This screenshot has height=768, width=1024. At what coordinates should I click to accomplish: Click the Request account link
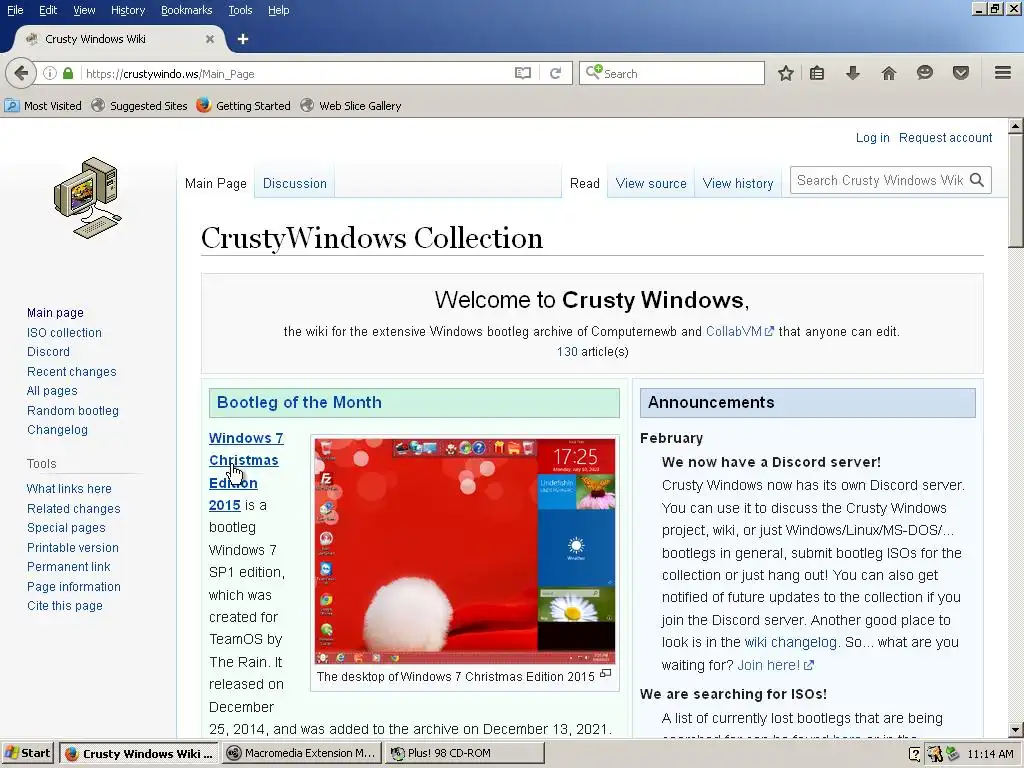[x=945, y=138]
